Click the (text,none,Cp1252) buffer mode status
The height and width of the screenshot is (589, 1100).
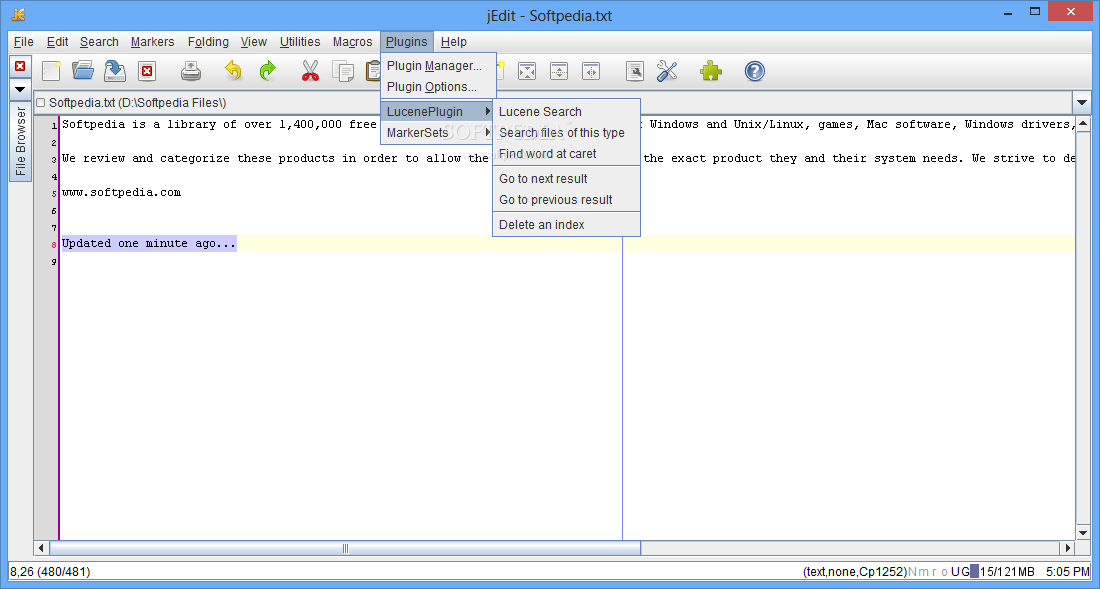point(855,571)
